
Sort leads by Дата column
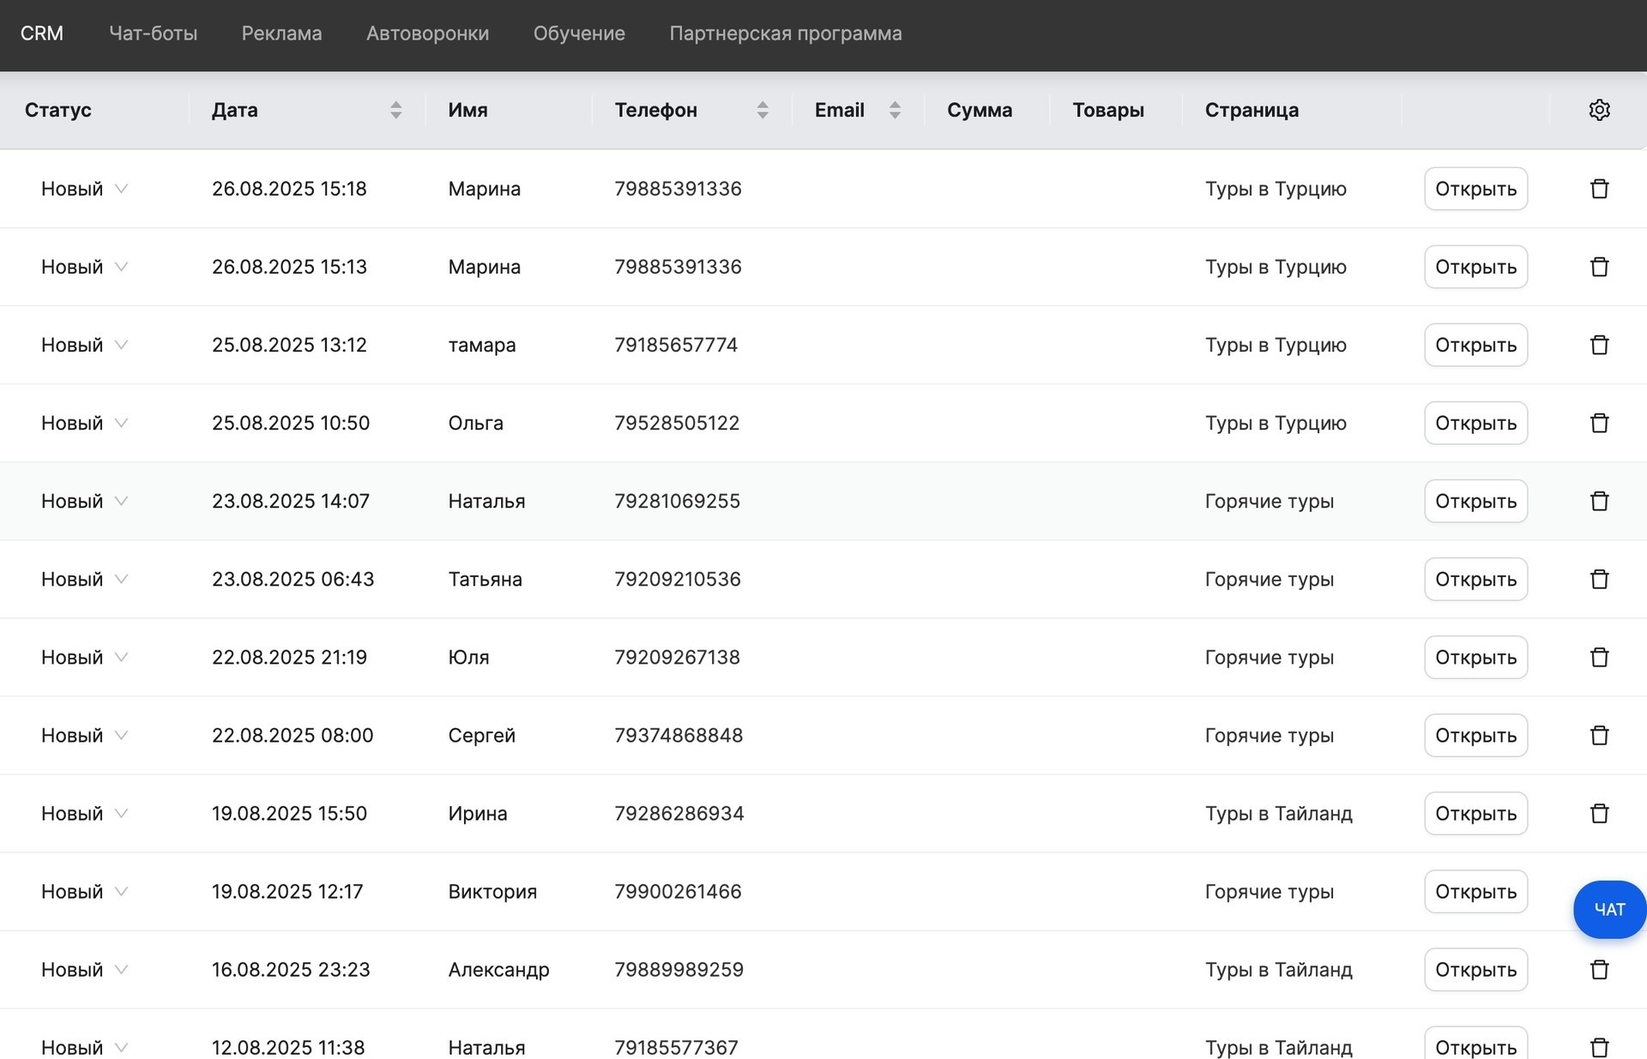click(x=396, y=110)
